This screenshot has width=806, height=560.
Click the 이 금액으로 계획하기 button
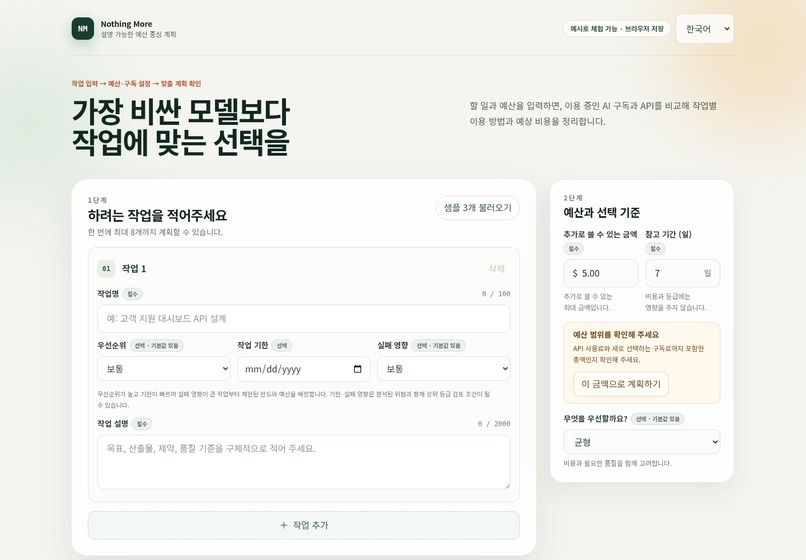click(x=621, y=384)
